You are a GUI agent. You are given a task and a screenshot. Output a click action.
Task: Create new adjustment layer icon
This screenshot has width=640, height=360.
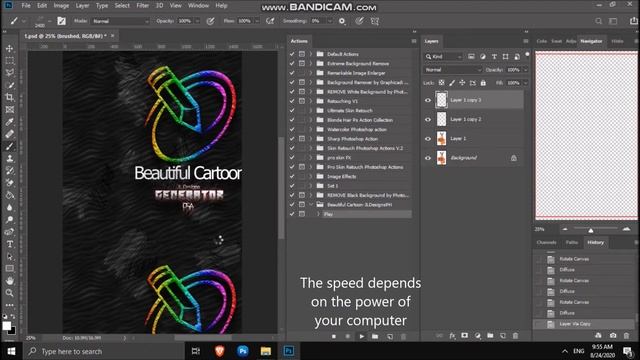click(x=478, y=336)
